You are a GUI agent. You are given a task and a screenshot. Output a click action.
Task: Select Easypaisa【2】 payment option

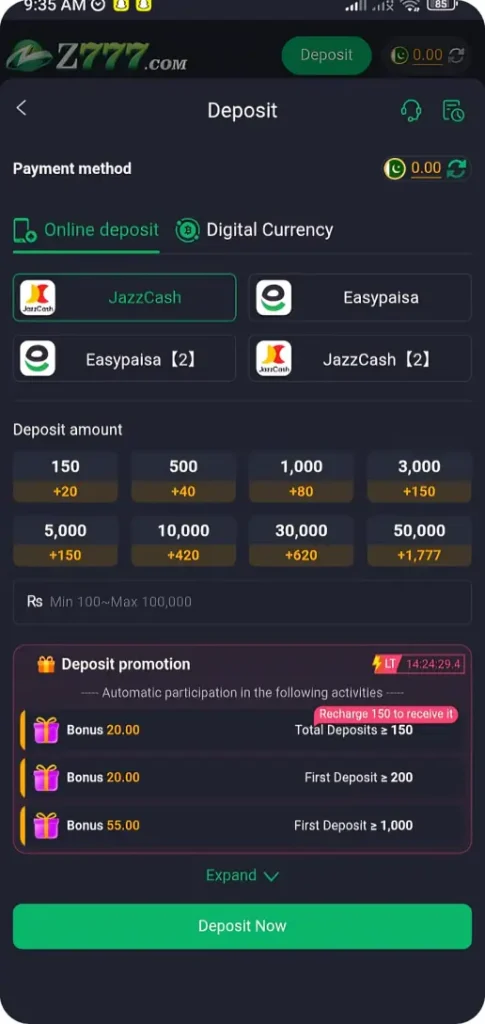click(125, 359)
